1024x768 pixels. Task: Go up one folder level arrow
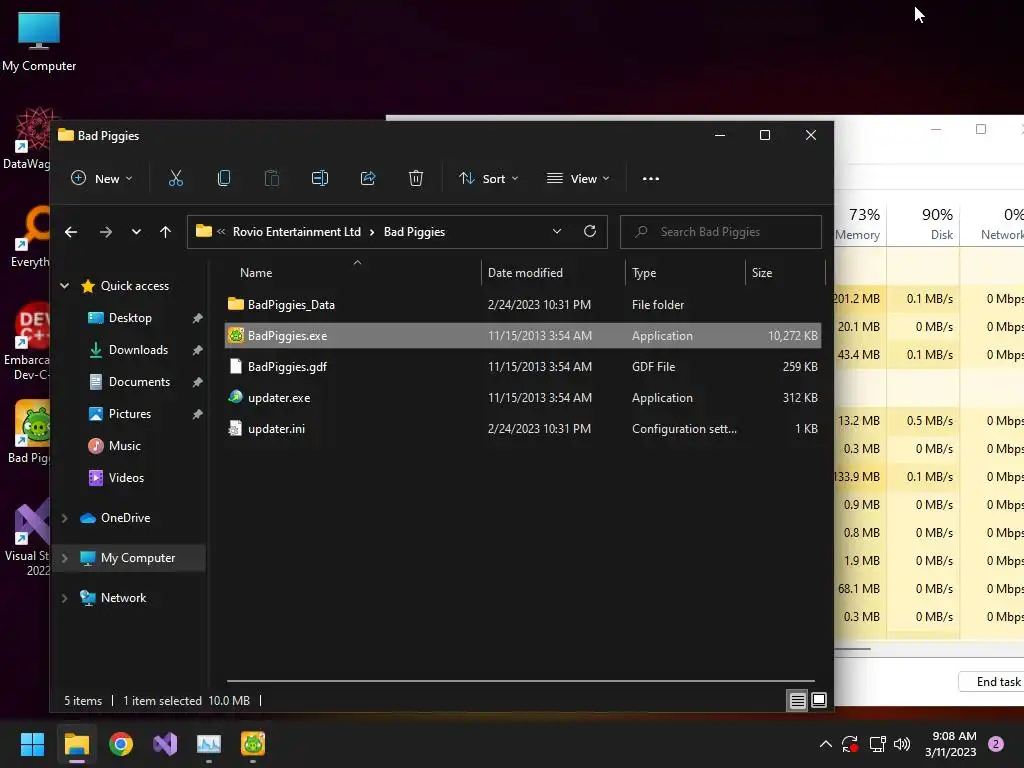[x=165, y=232]
